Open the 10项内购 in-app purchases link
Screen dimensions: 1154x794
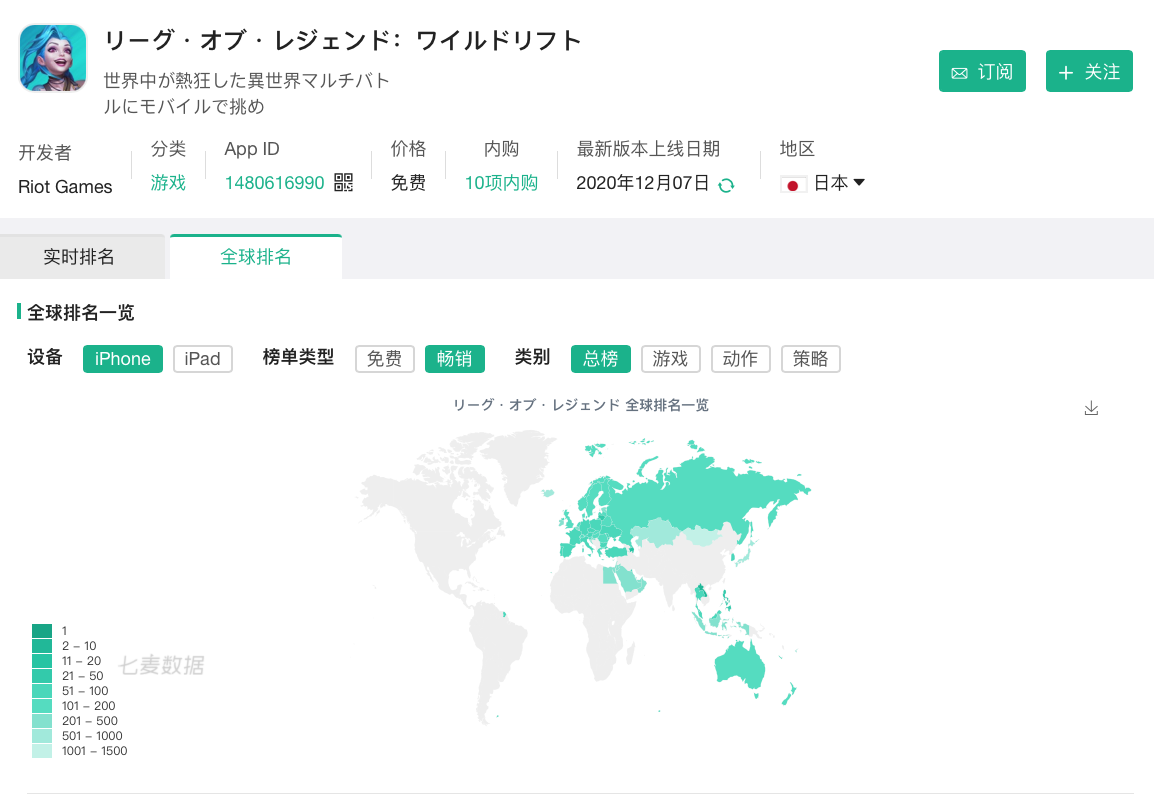500,185
